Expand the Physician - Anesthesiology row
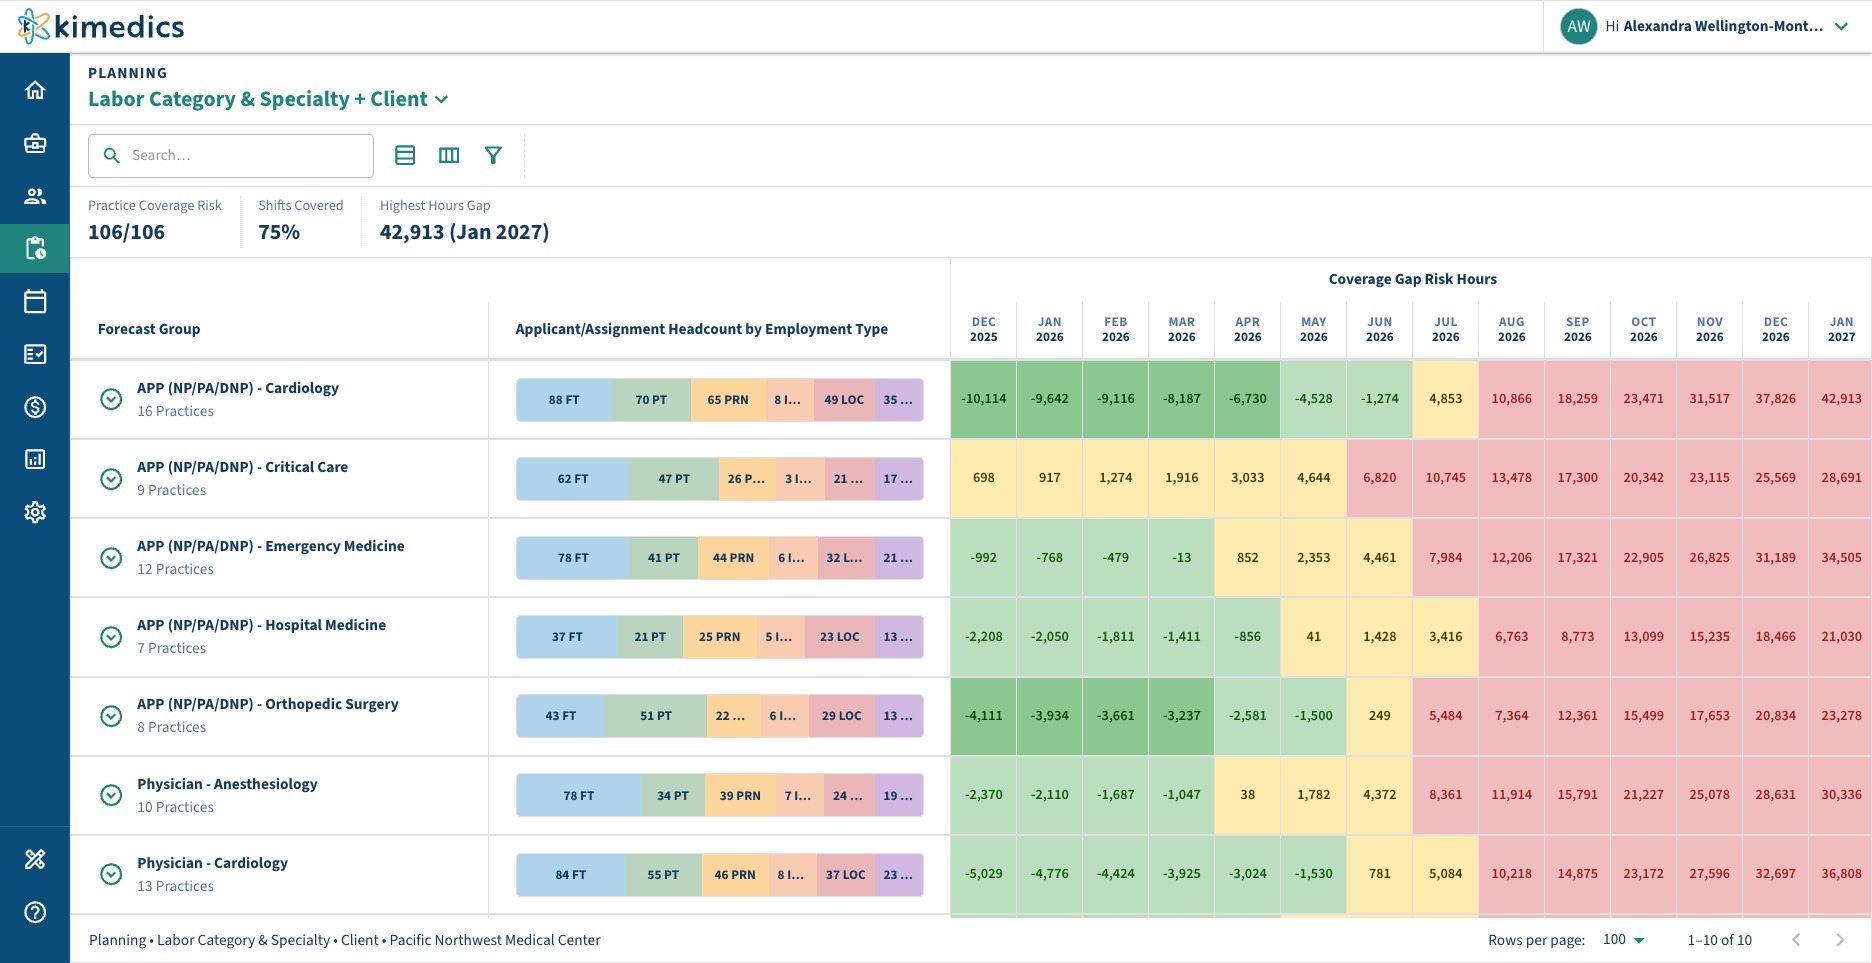The height and width of the screenshot is (963, 1872). pyautogui.click(x=111, y=795)
